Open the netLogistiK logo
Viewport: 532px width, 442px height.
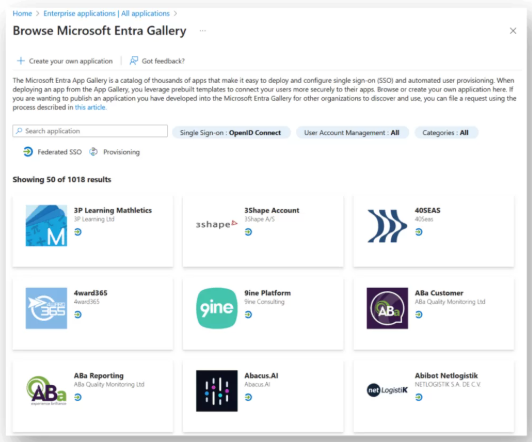(x=387, y=390)
